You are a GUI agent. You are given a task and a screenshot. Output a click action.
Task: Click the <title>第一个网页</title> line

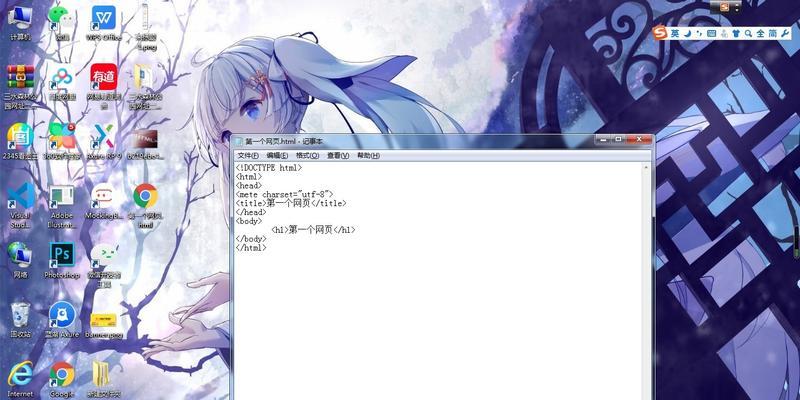click(291, 203)
